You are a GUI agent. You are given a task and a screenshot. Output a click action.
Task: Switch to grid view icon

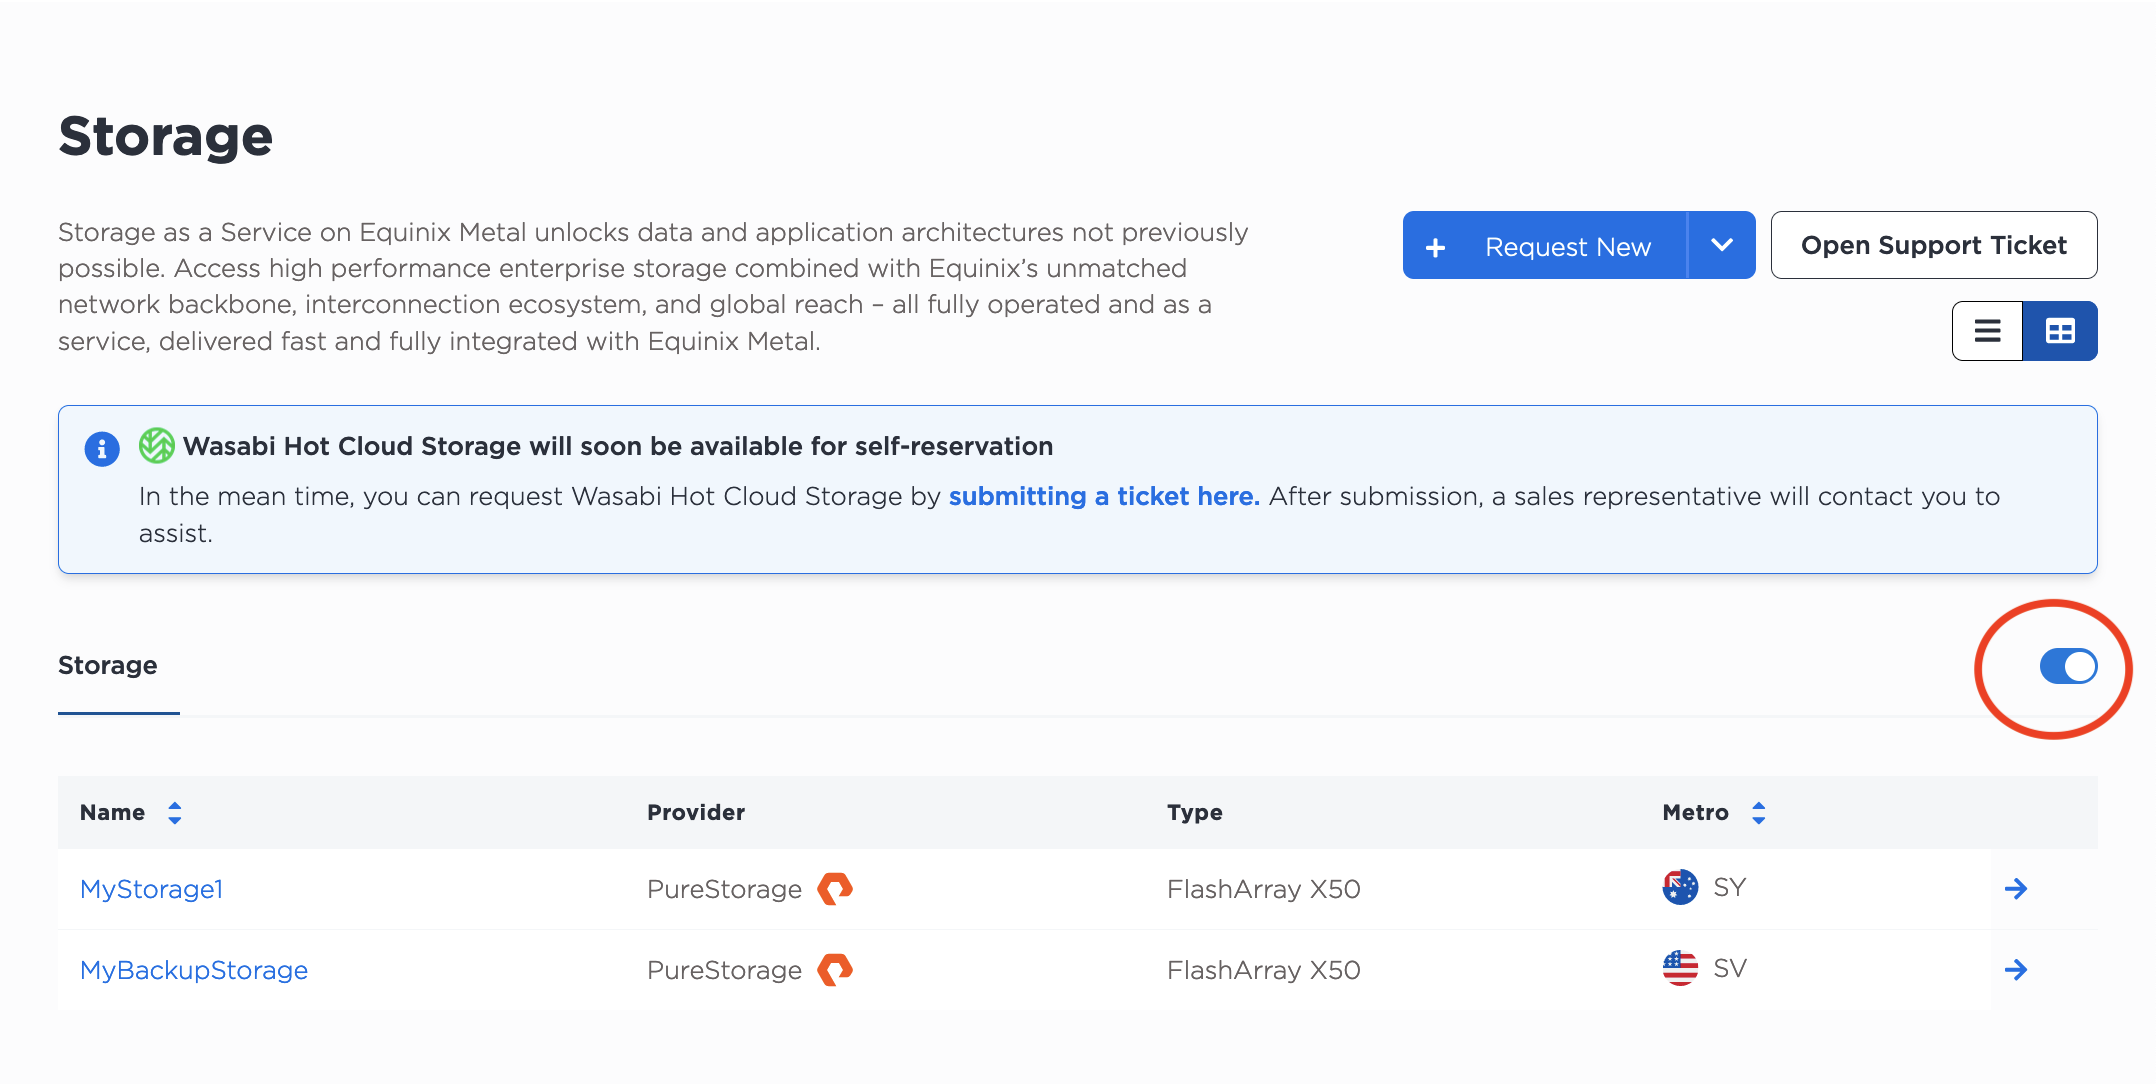pyautogui.click(x=2060, y=331)
